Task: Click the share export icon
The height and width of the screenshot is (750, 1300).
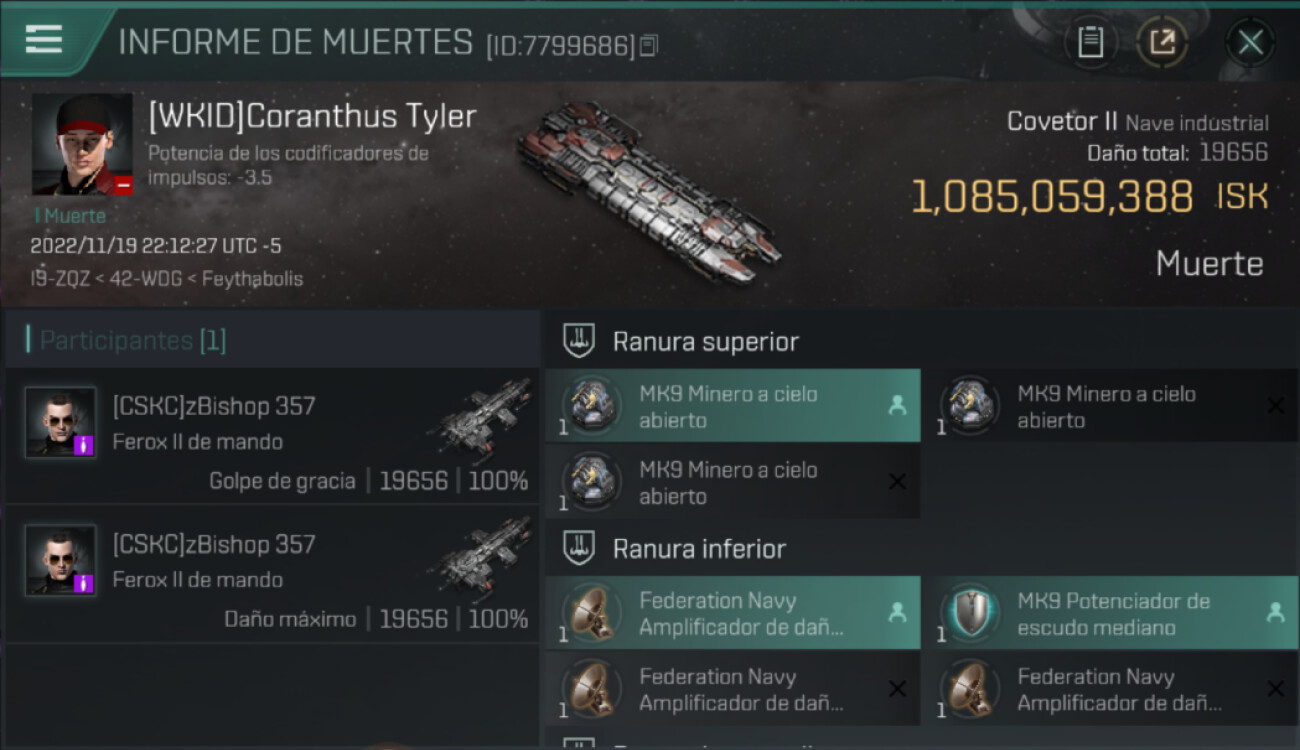Action: (1162, 42)
